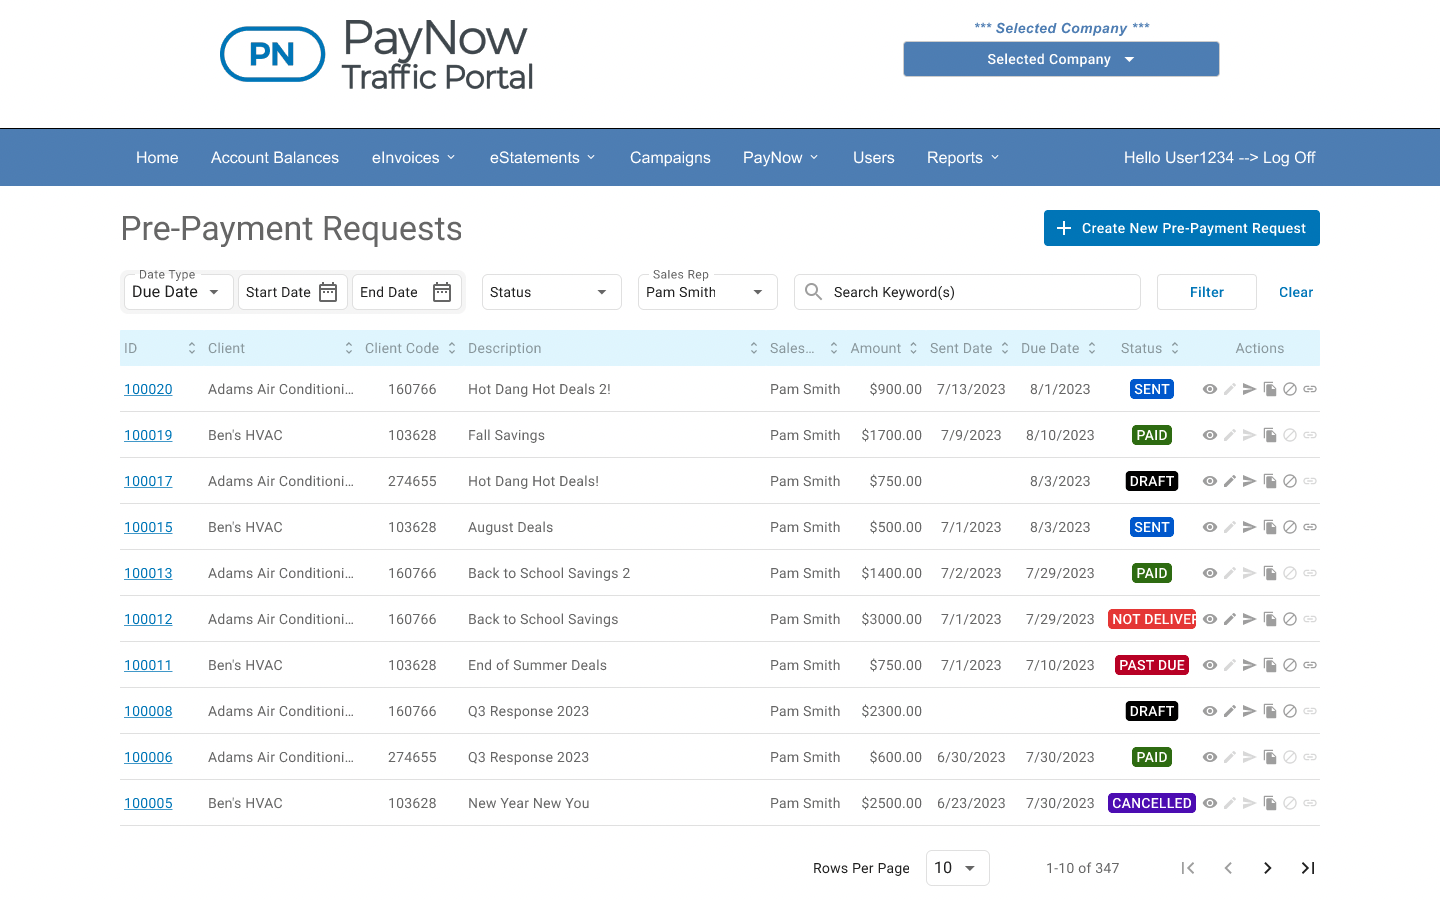Click the Log Off link
Image resolution: width=1440 pixels, height=900 pixels.
(1289, 158)
